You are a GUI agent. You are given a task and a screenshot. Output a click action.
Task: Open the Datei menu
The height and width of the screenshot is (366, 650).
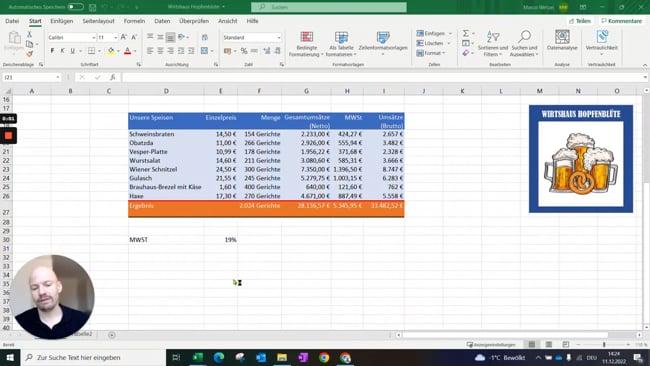(12, 21)
